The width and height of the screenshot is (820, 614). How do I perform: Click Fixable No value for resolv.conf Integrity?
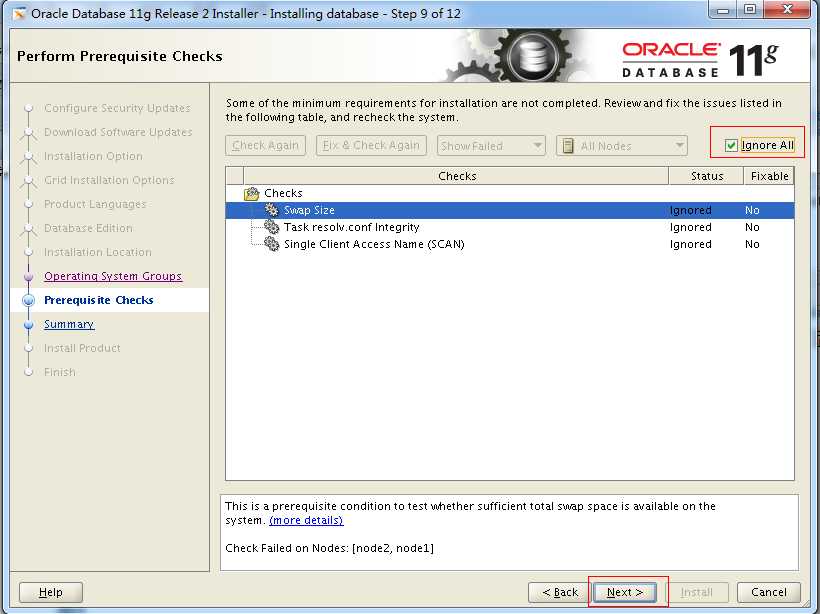tap(752, 228)
